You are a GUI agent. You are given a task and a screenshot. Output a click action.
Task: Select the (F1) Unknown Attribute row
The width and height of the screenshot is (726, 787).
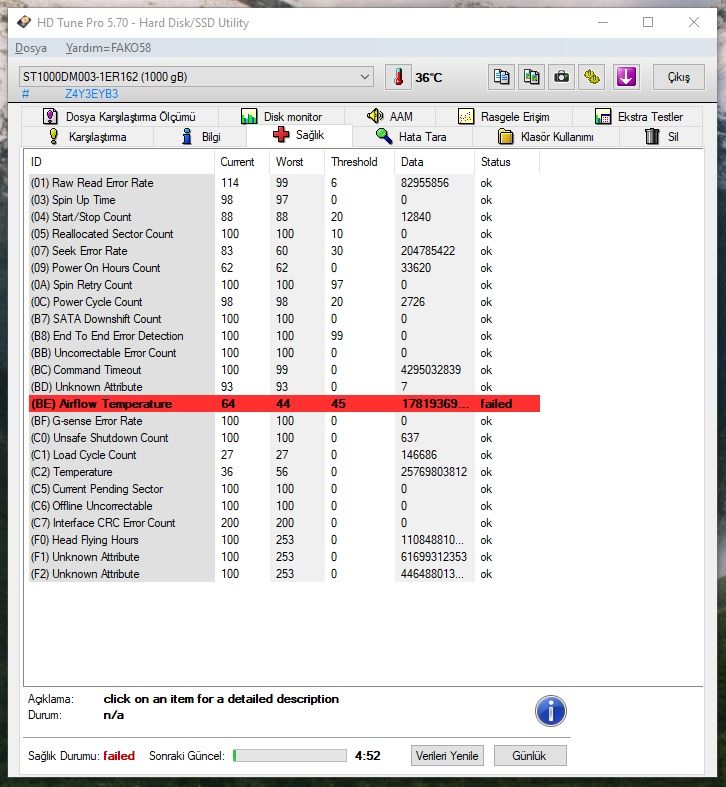click(284, 558)
